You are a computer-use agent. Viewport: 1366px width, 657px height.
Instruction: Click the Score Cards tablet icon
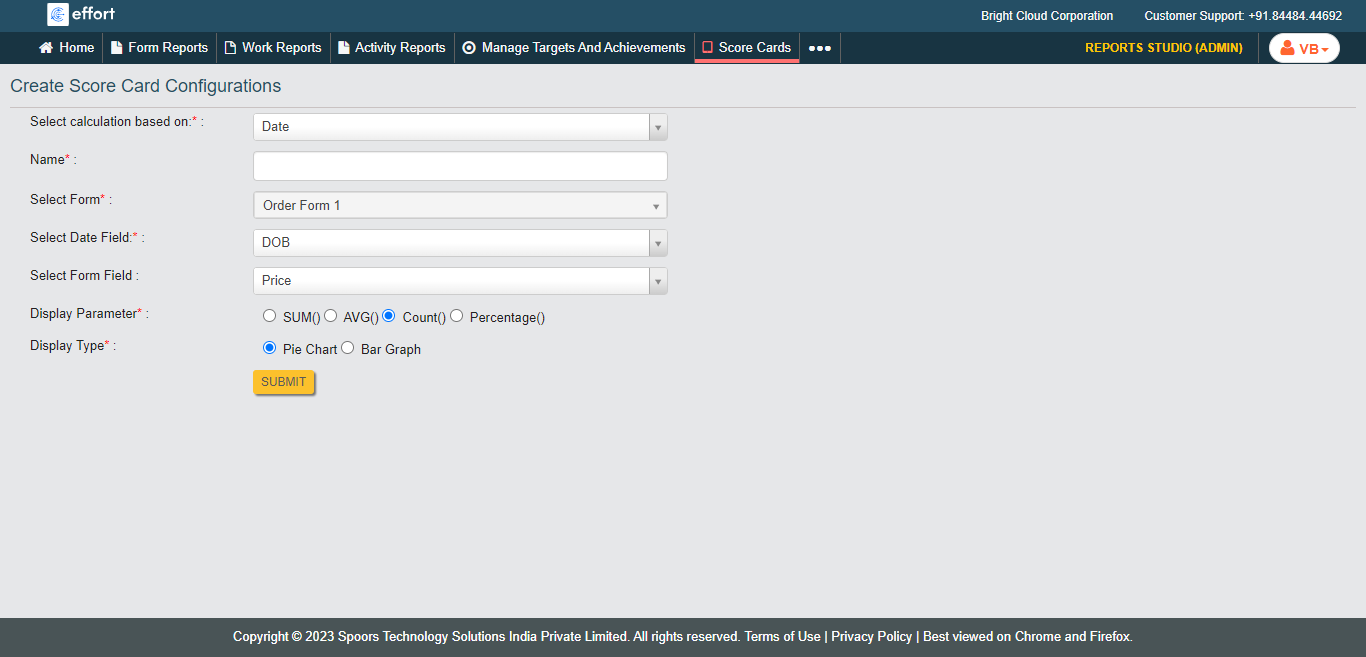coord(708,48)
